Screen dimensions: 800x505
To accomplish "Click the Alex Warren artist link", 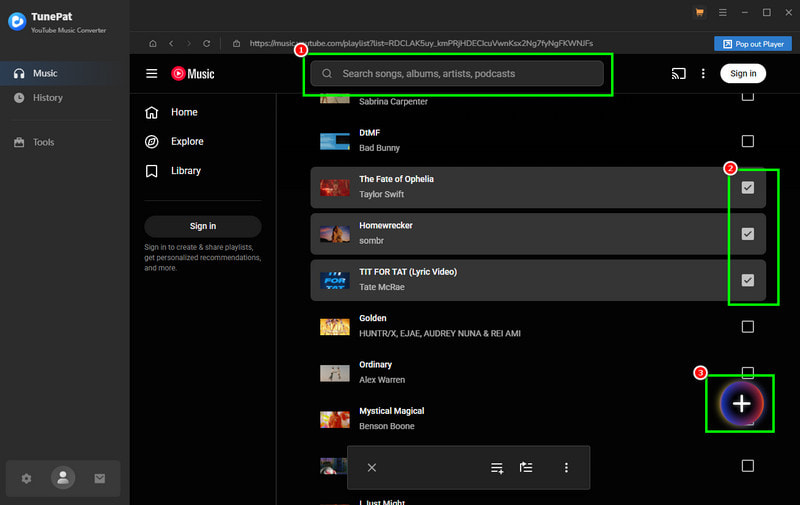I will tap(382, 380).
